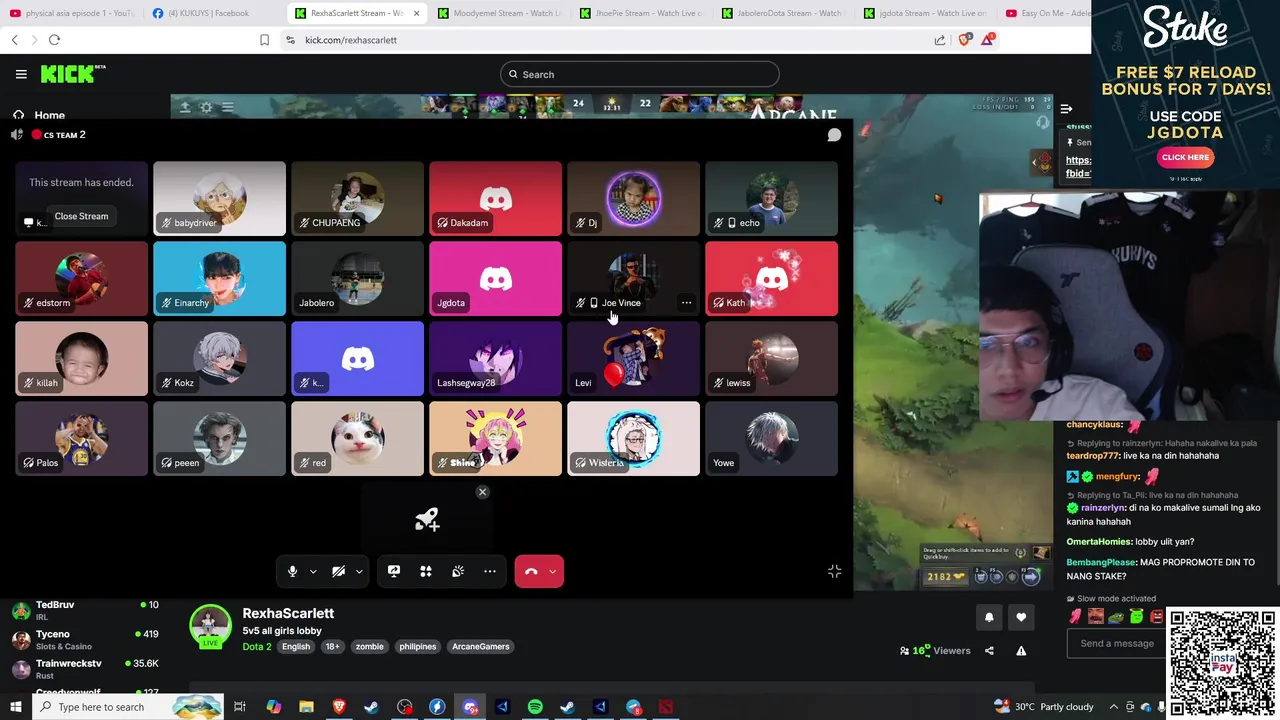Select Jgdota's participant tile
This screenshot has width=1280, height=720.
(495, 279)
